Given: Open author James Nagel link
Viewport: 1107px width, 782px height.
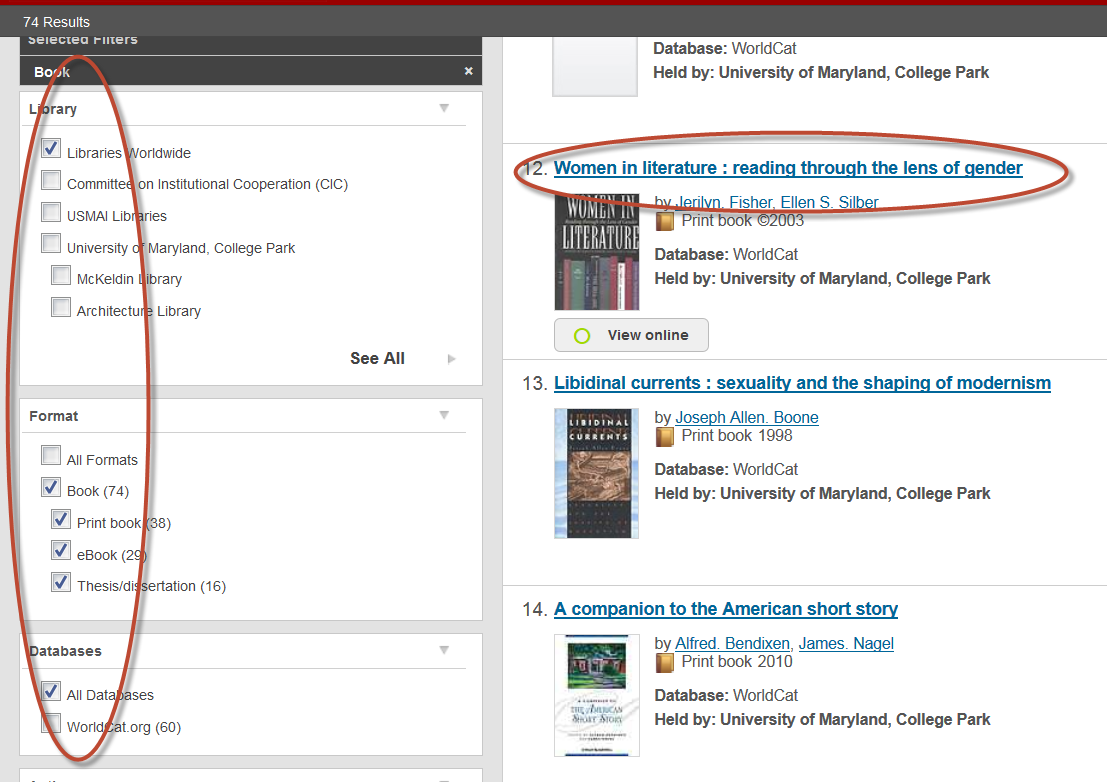Looking at the screenshot, I should coord(846,644).
